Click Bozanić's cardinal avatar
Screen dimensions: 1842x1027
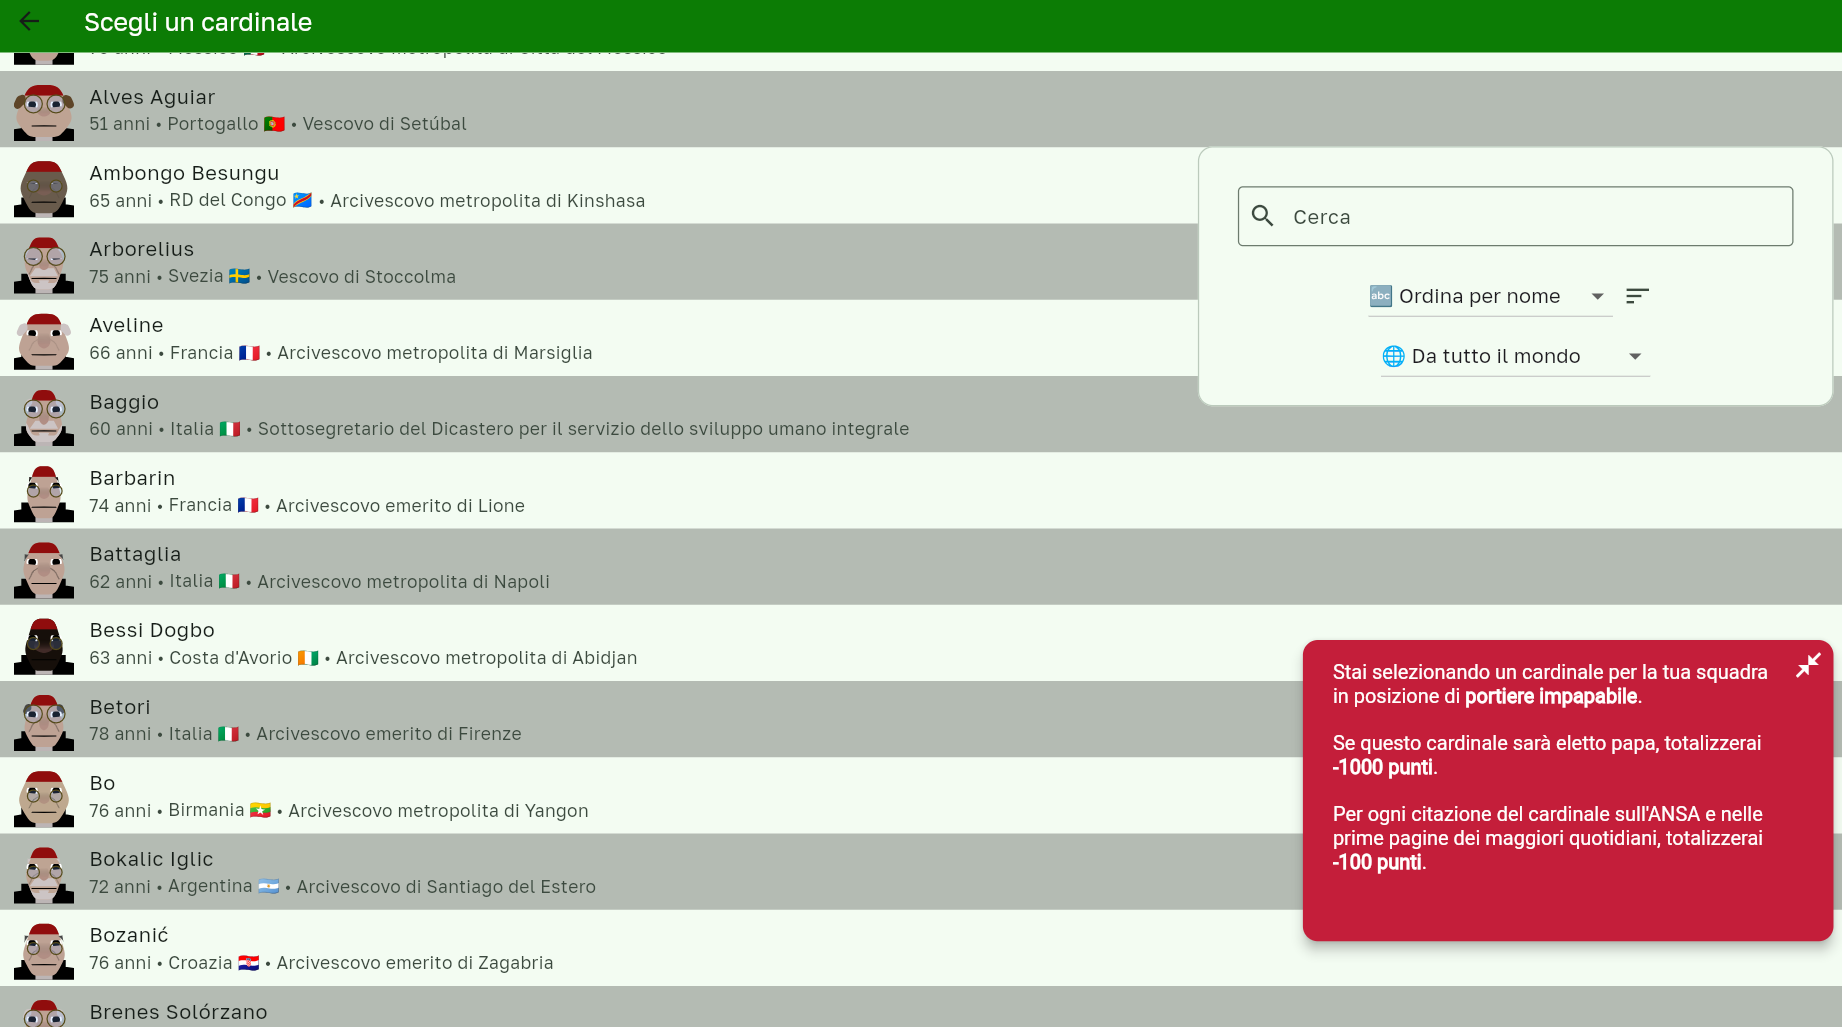tap(44, 949)
